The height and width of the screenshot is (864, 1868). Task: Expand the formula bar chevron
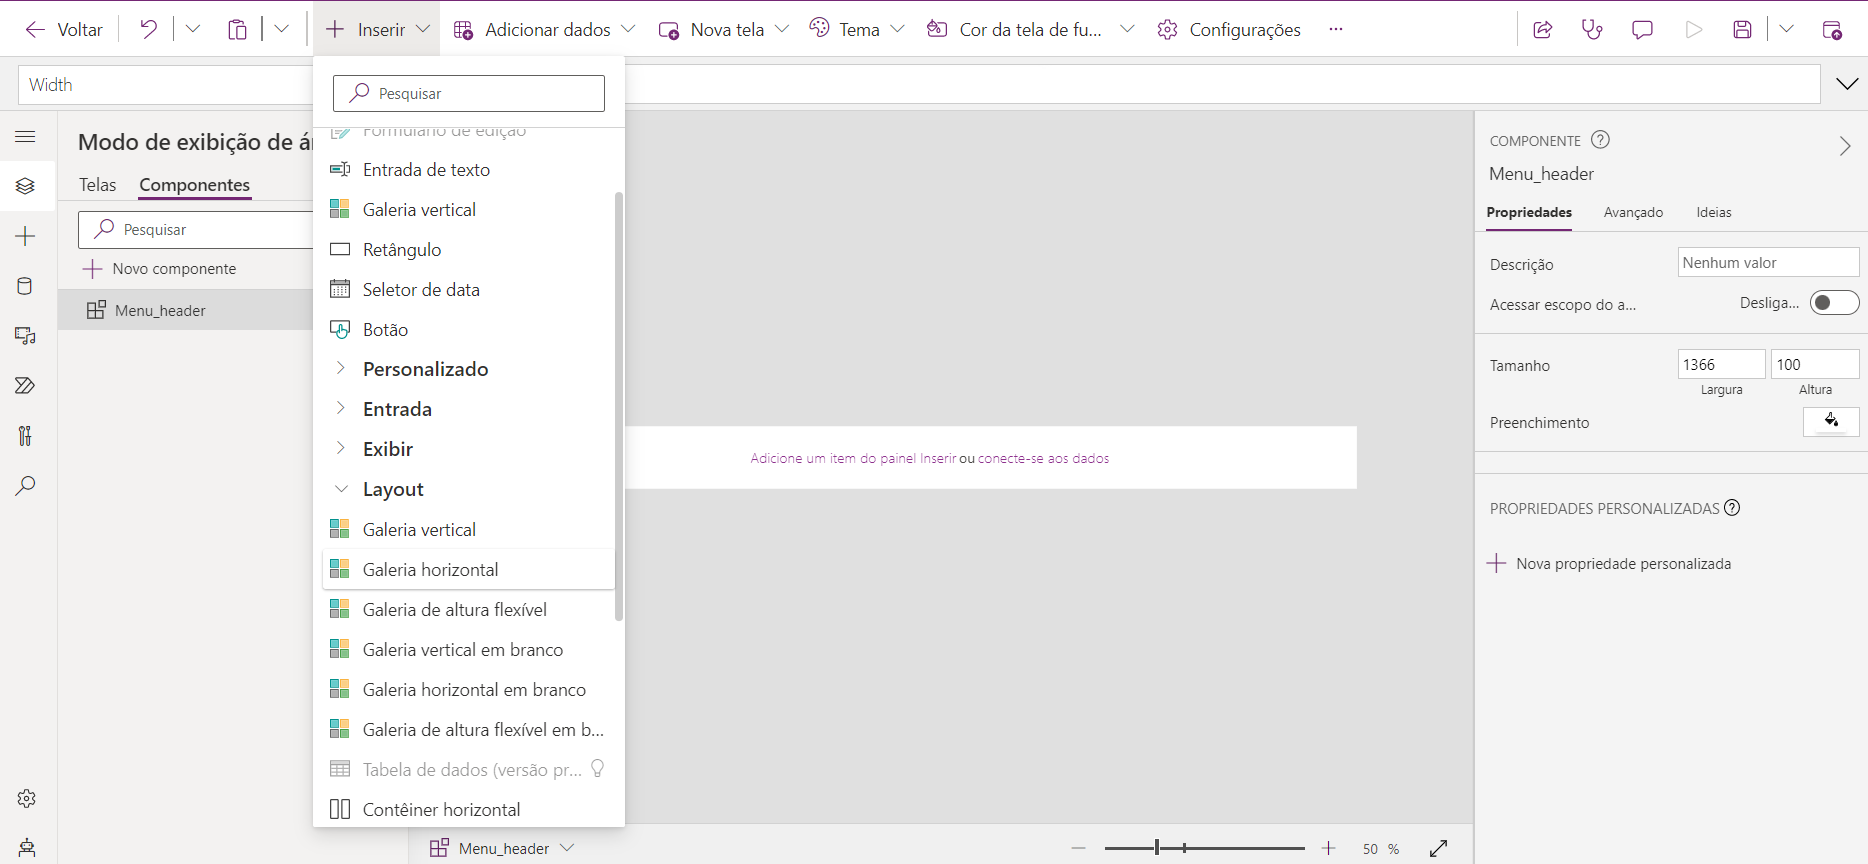[1846, 84]
